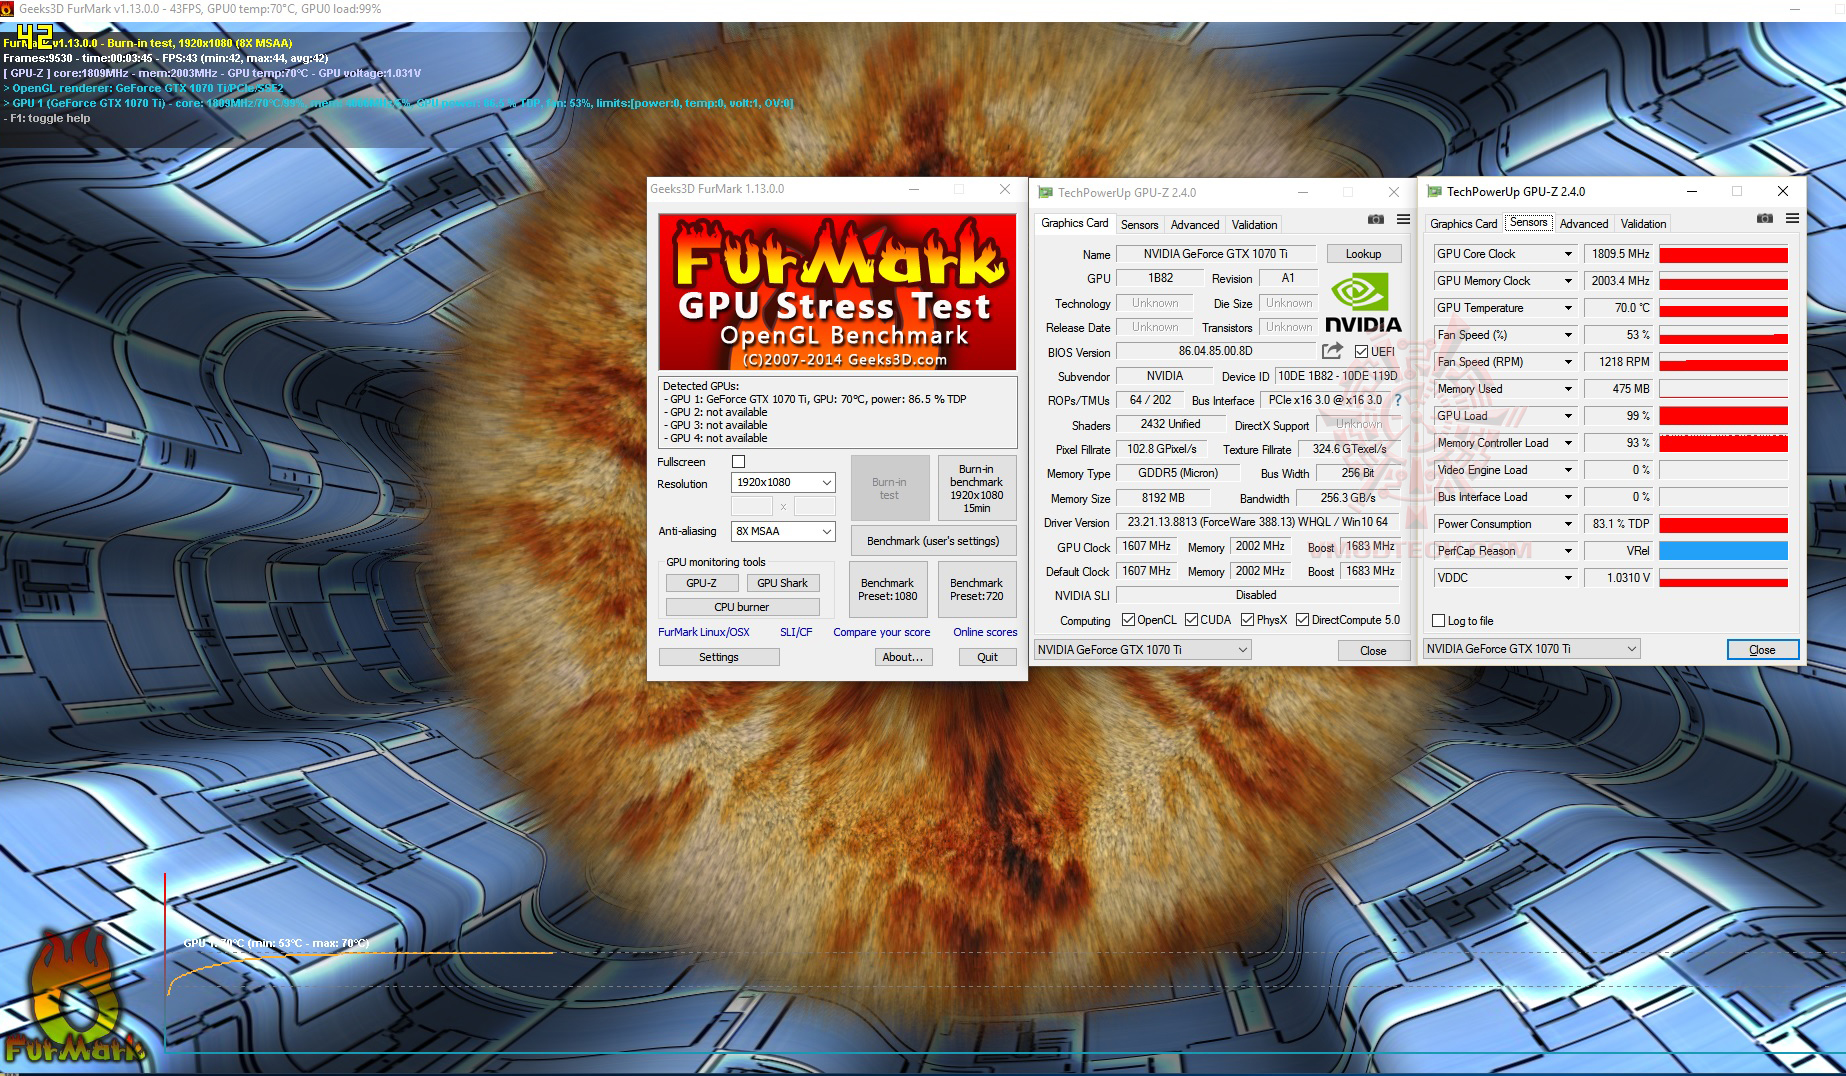Screen dimensions: 1846x1076
Task: Click the camera icon in GPU-Z Sensors window
Action: coord(1765,218)
